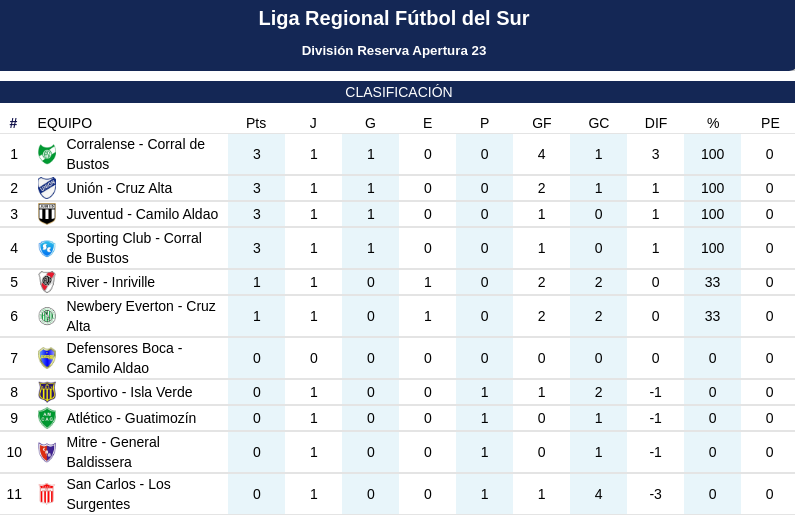Viewport: 795px width, 526px height.
Task: Click the Juventud black-and-white striped crest
Action: (x=47, y=214)
